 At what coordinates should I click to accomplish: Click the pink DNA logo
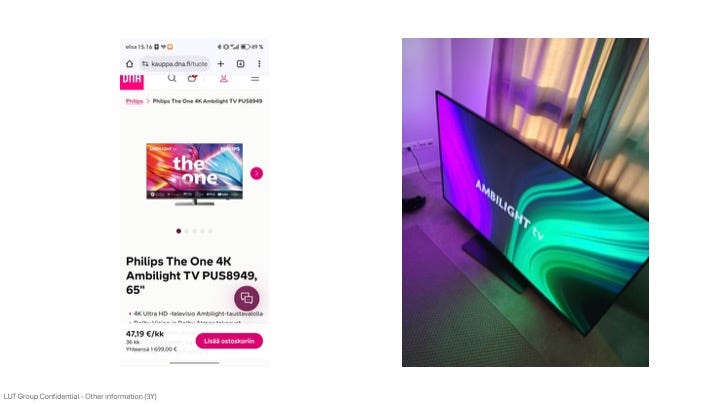[132, 81]
